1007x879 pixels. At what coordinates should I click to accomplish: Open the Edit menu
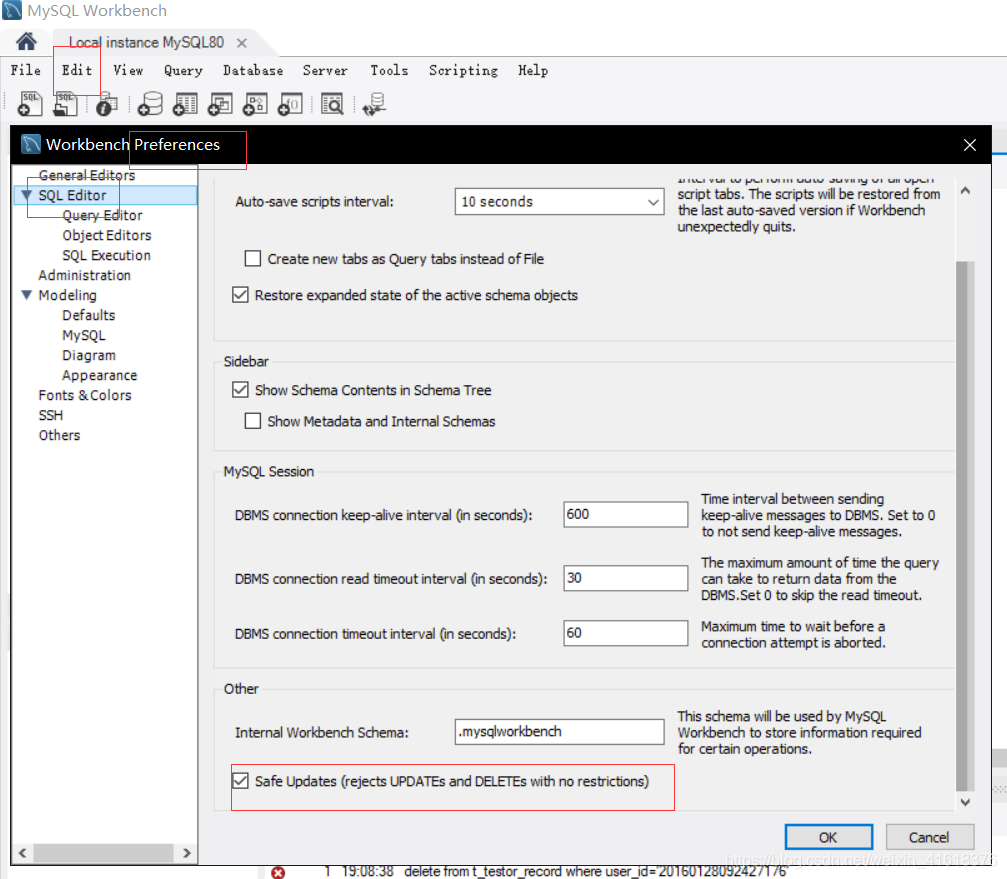tap(75, 70)
